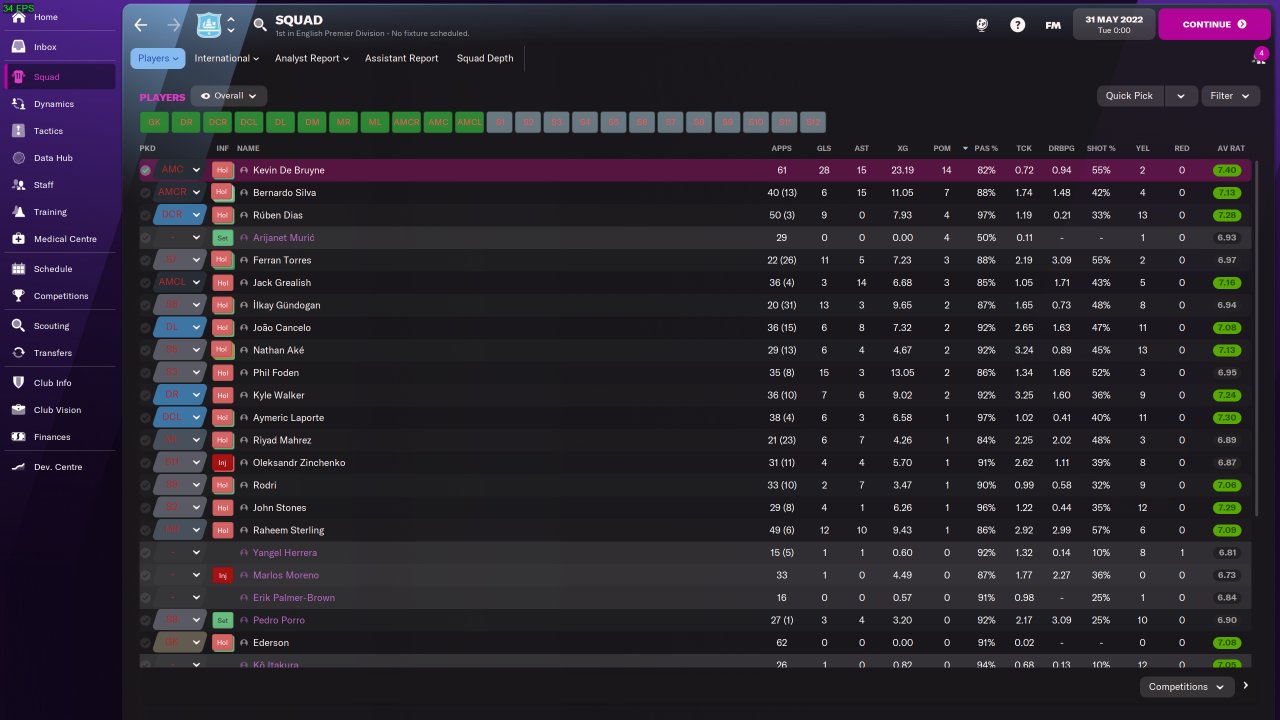Open the Schedule calendar icon
Image resolution: width=1280 pixels, height=720 pixels.
[19, 269]
